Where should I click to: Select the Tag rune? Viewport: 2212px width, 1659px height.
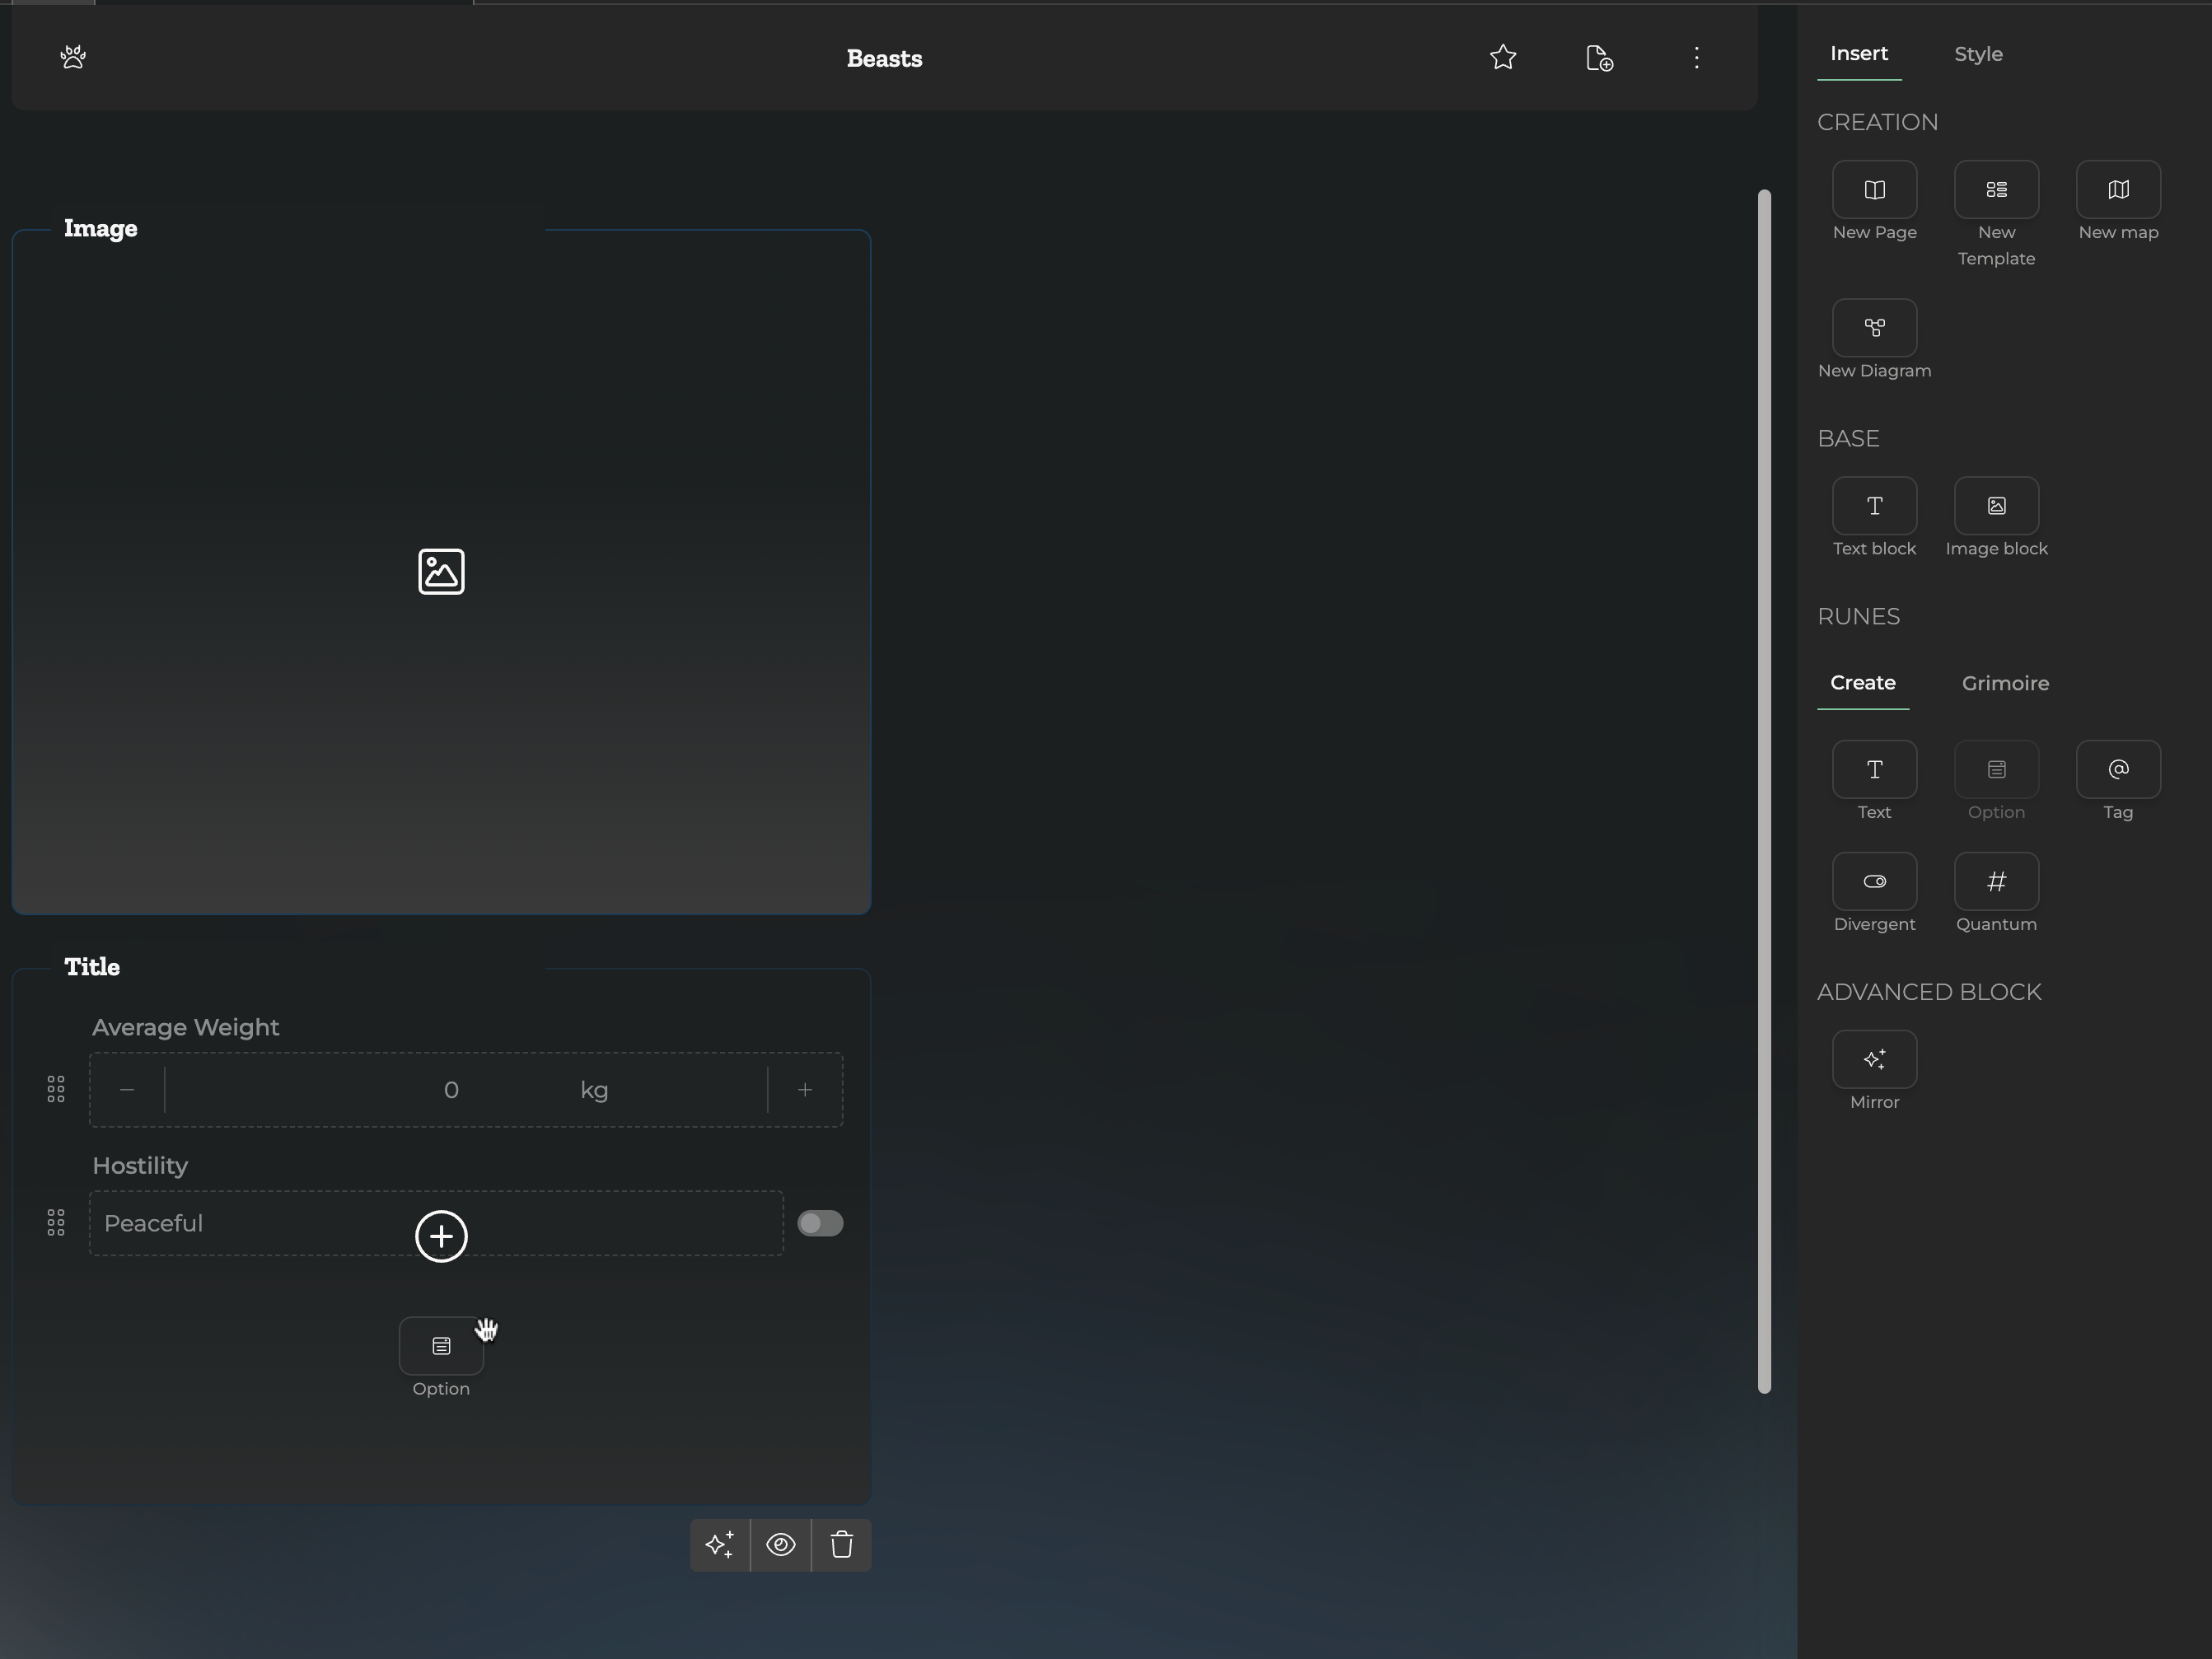click(2117, 770)
